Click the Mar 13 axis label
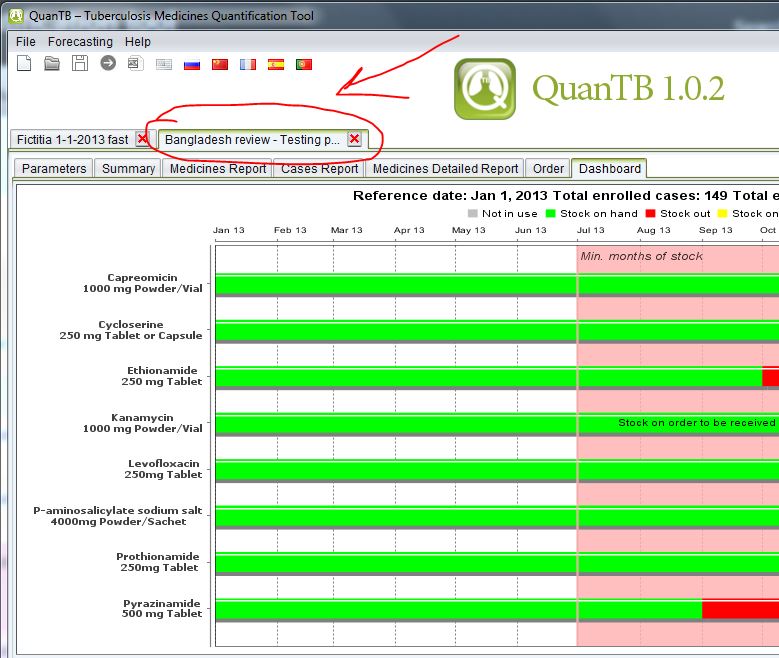Image resolution: width=779 pixels, height=658 pixels. click(x=347, y=230)
